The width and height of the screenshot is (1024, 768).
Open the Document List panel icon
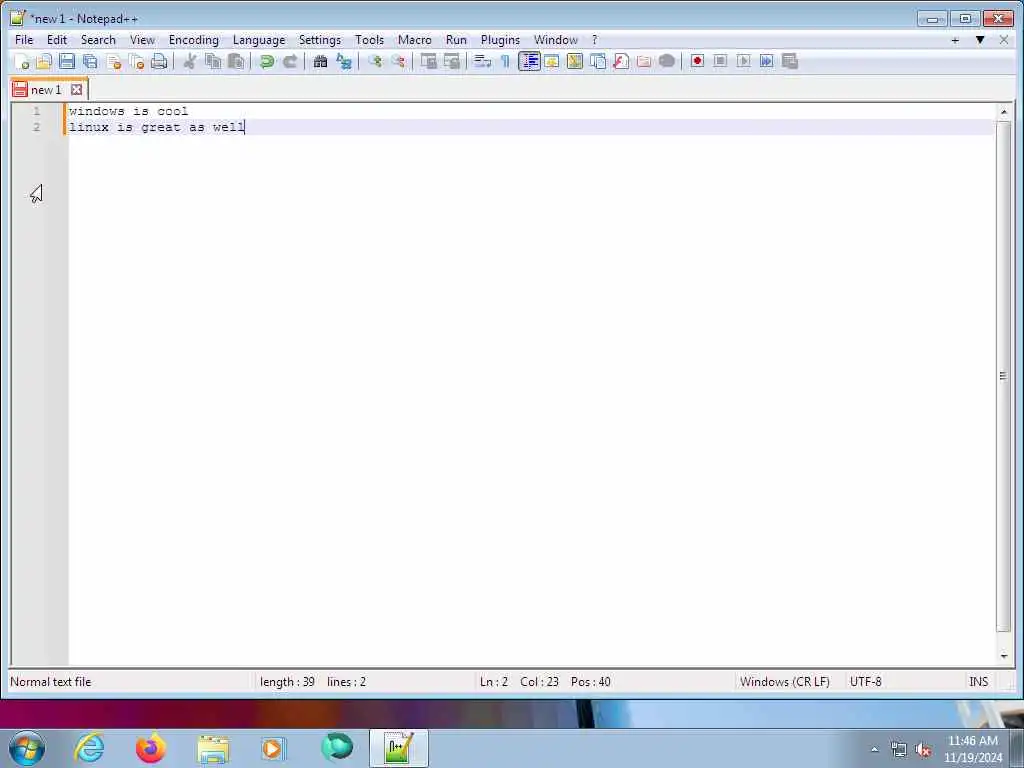pos(598,62)
